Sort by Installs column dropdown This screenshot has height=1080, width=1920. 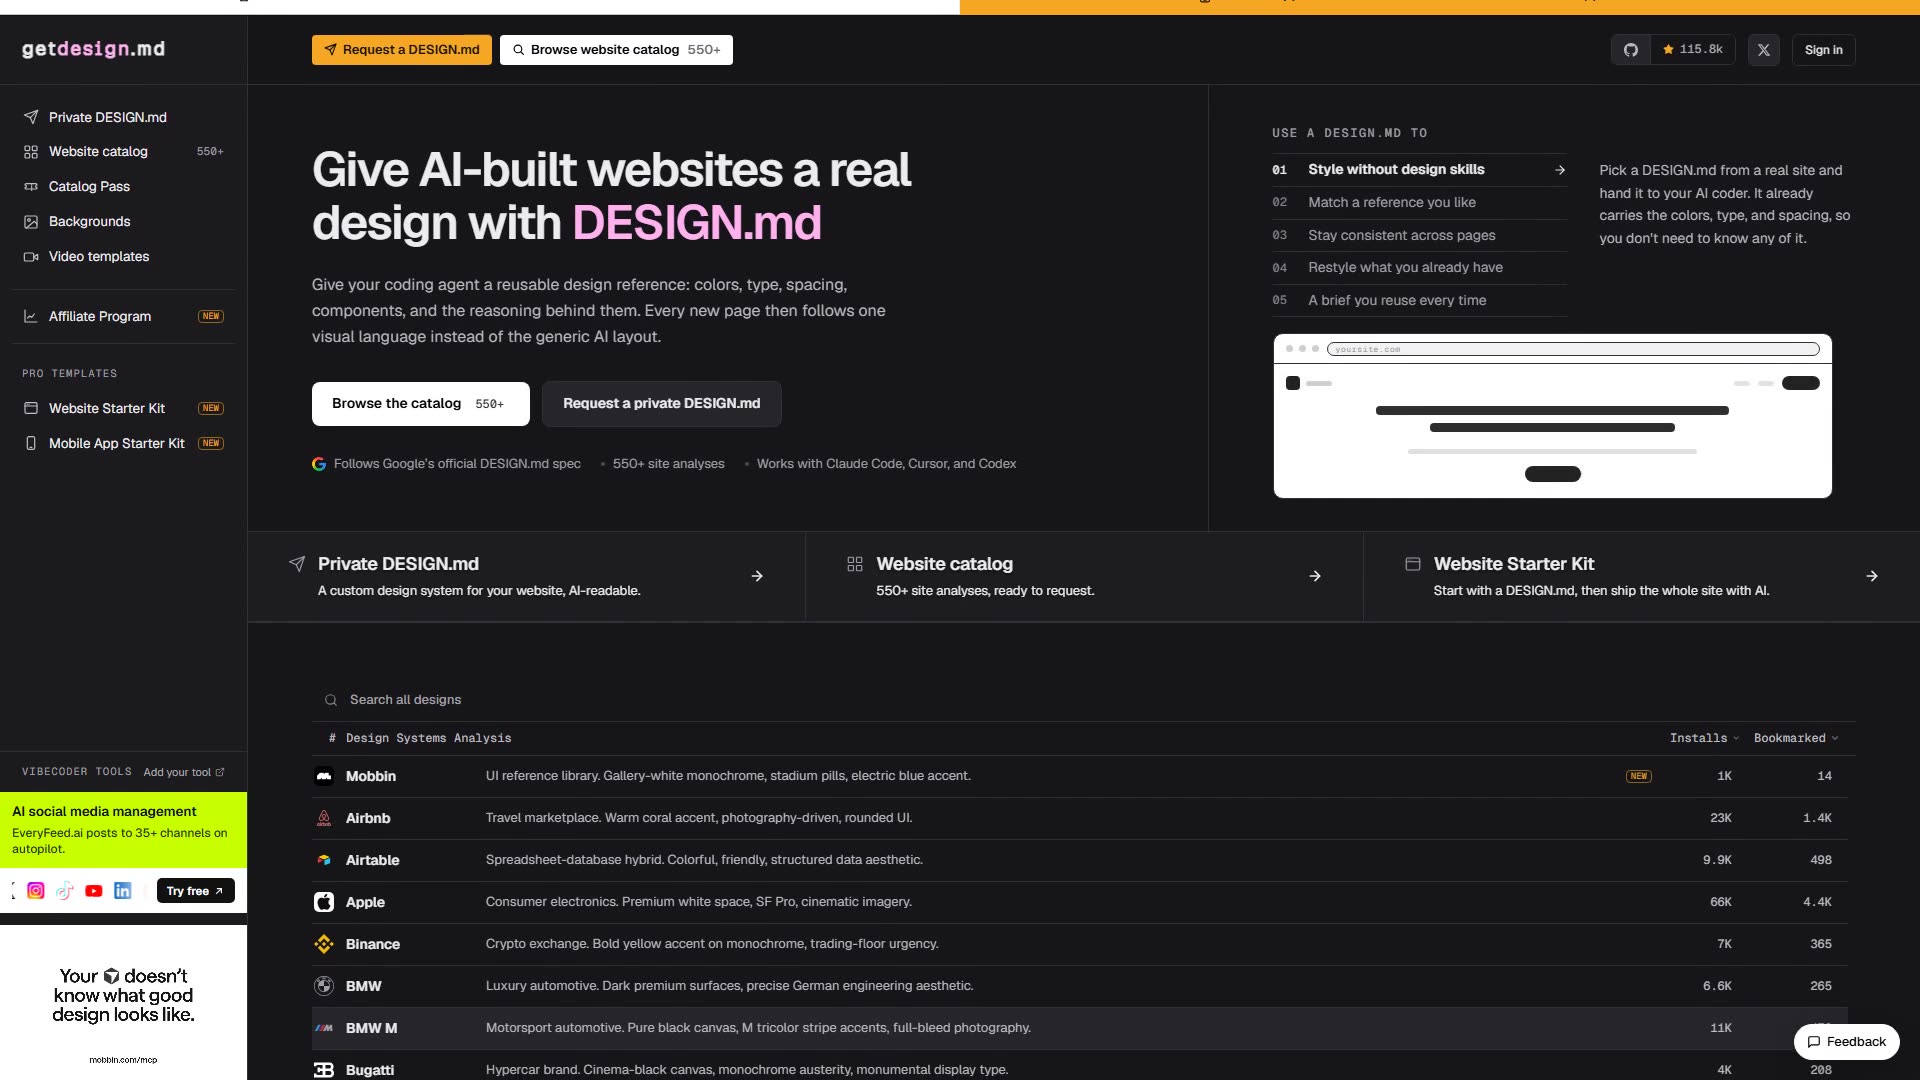tap(1705, 738)
